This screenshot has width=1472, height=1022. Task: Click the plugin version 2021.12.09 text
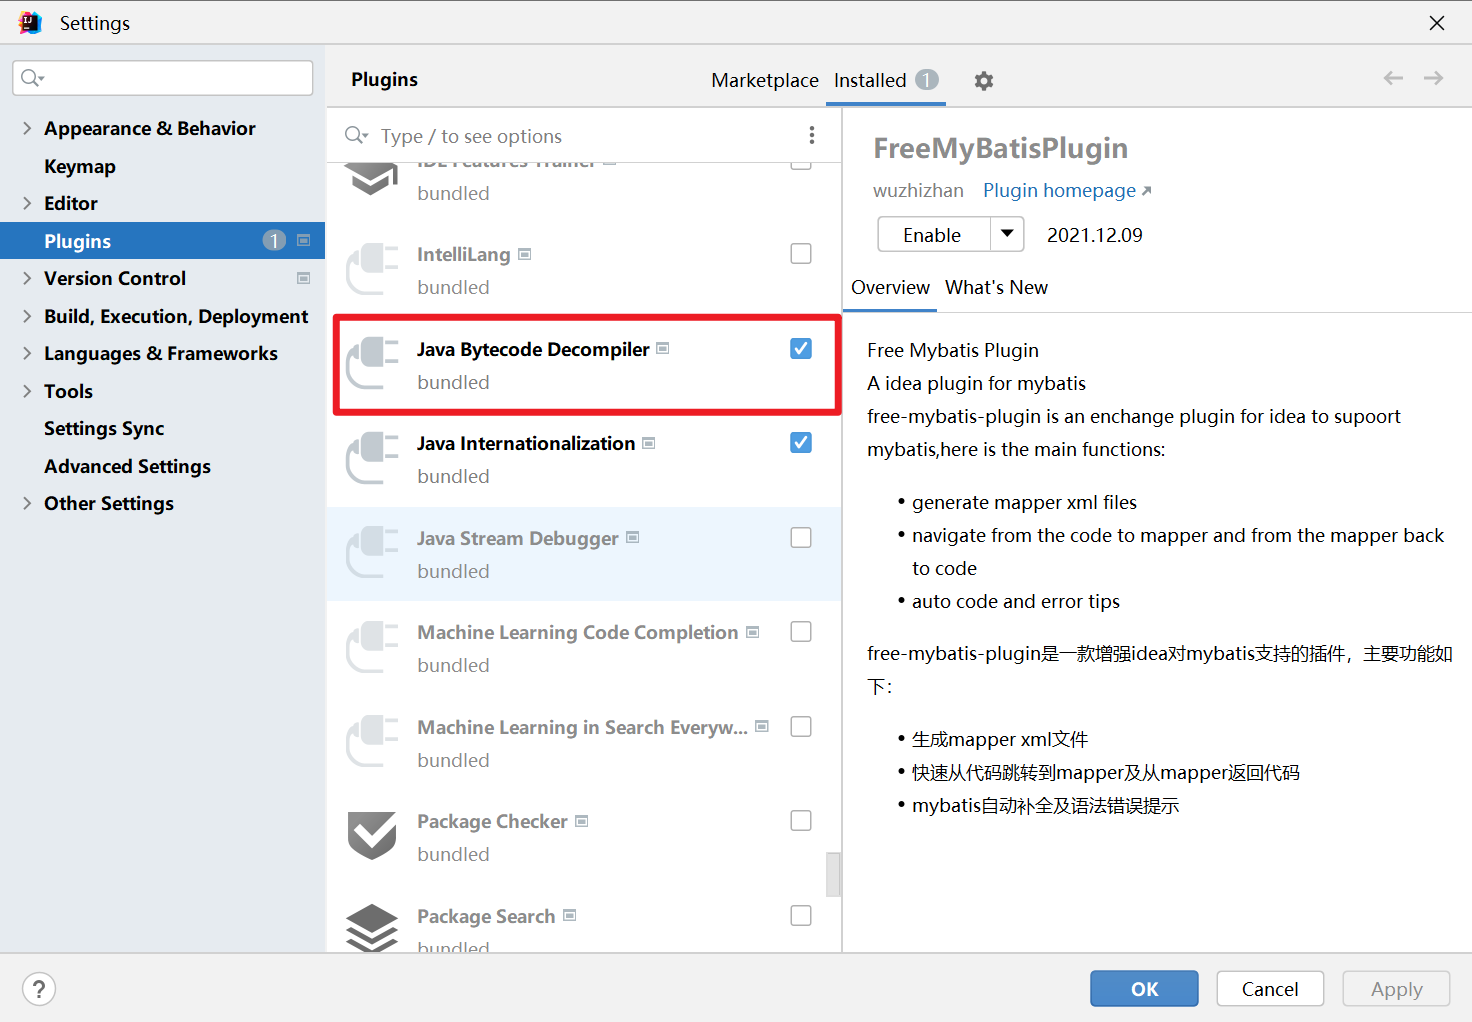click(x=1095, y=235)
